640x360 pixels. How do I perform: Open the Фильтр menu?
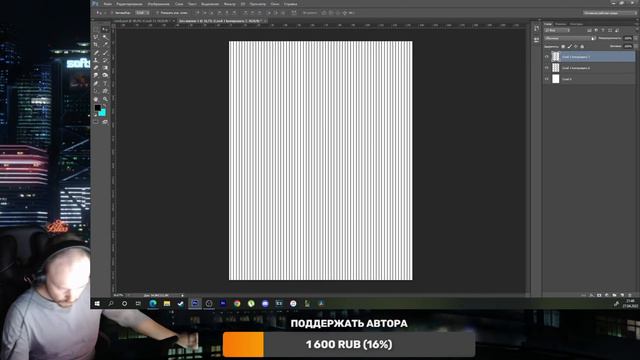coord(229,4)
